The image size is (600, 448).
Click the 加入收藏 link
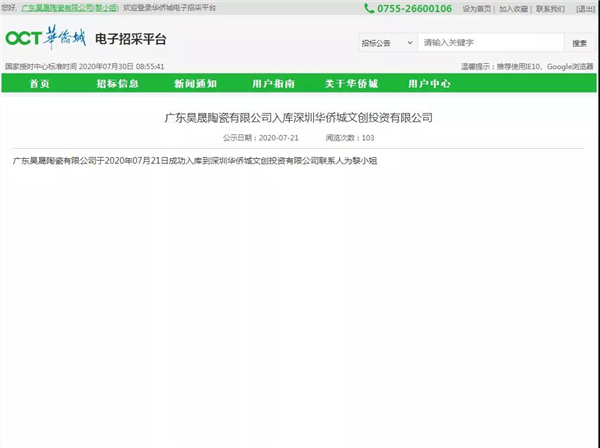513,8
